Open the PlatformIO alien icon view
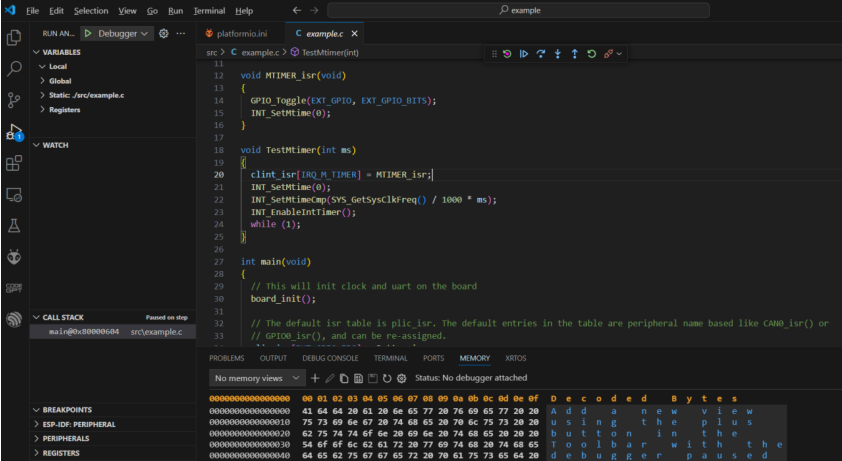Image resolution: width=842 pixels, height=461 pixels. click(x=14, y=257)
